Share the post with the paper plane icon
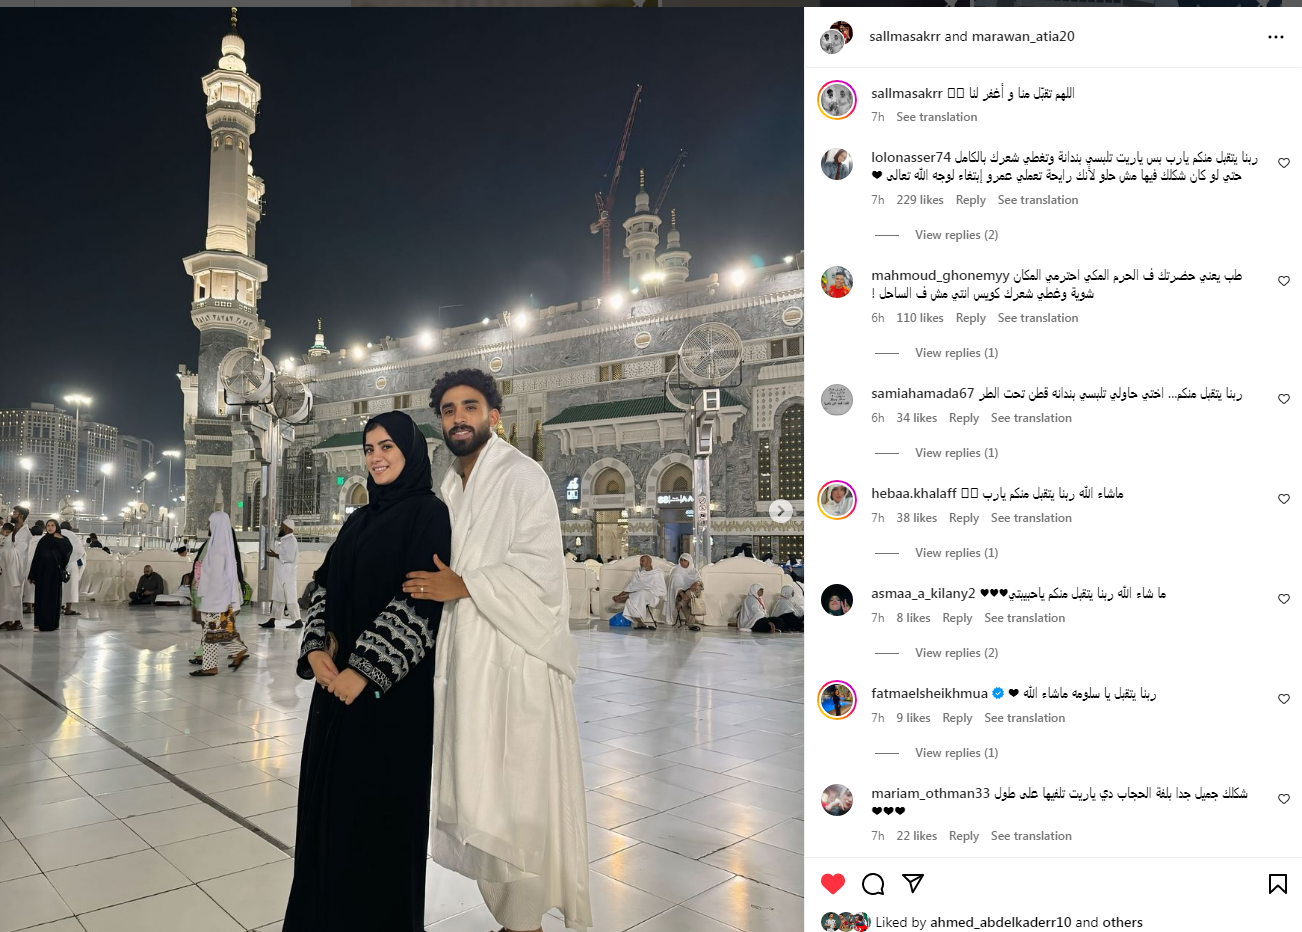1302x932 pixels. click(913, 883)
